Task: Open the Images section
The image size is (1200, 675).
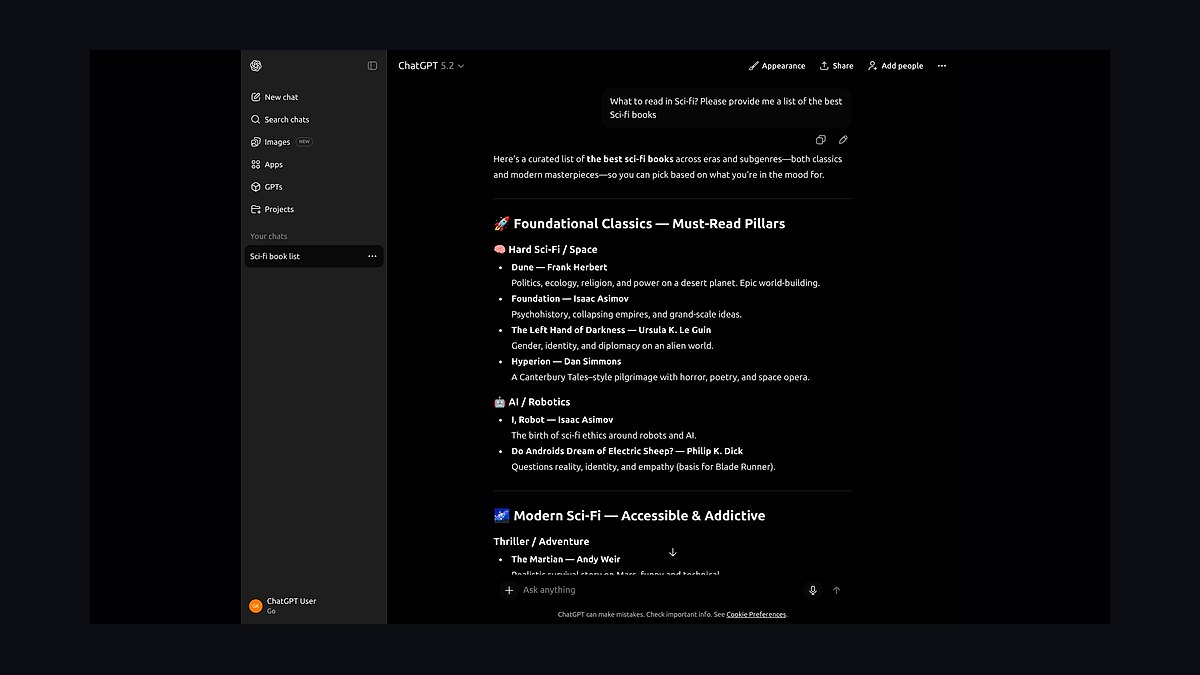Action: click(x=314, y=142)
